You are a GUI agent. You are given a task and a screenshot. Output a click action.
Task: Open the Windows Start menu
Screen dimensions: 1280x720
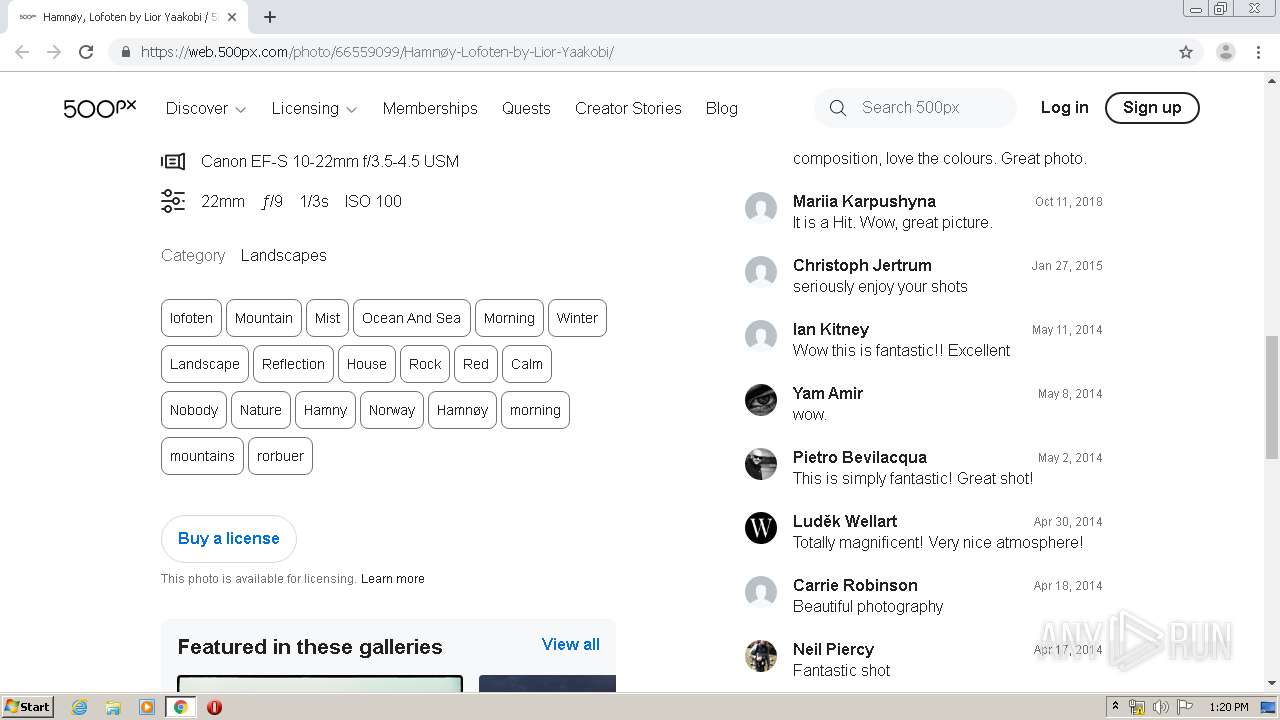coord(28,707)
